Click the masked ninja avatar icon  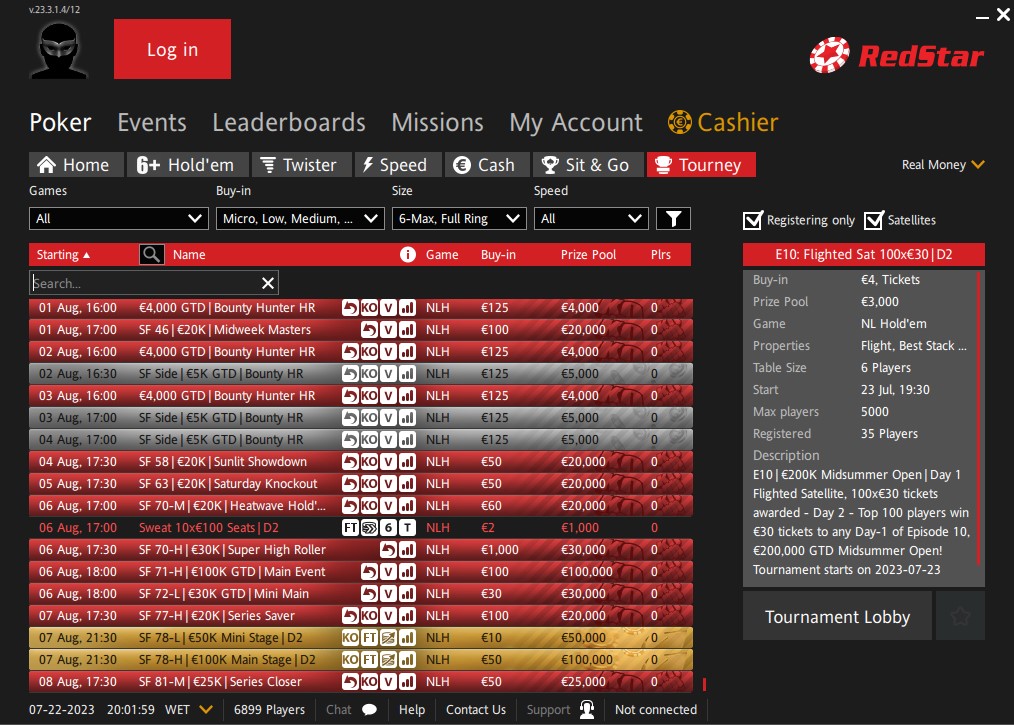click(x=59, y=50)
